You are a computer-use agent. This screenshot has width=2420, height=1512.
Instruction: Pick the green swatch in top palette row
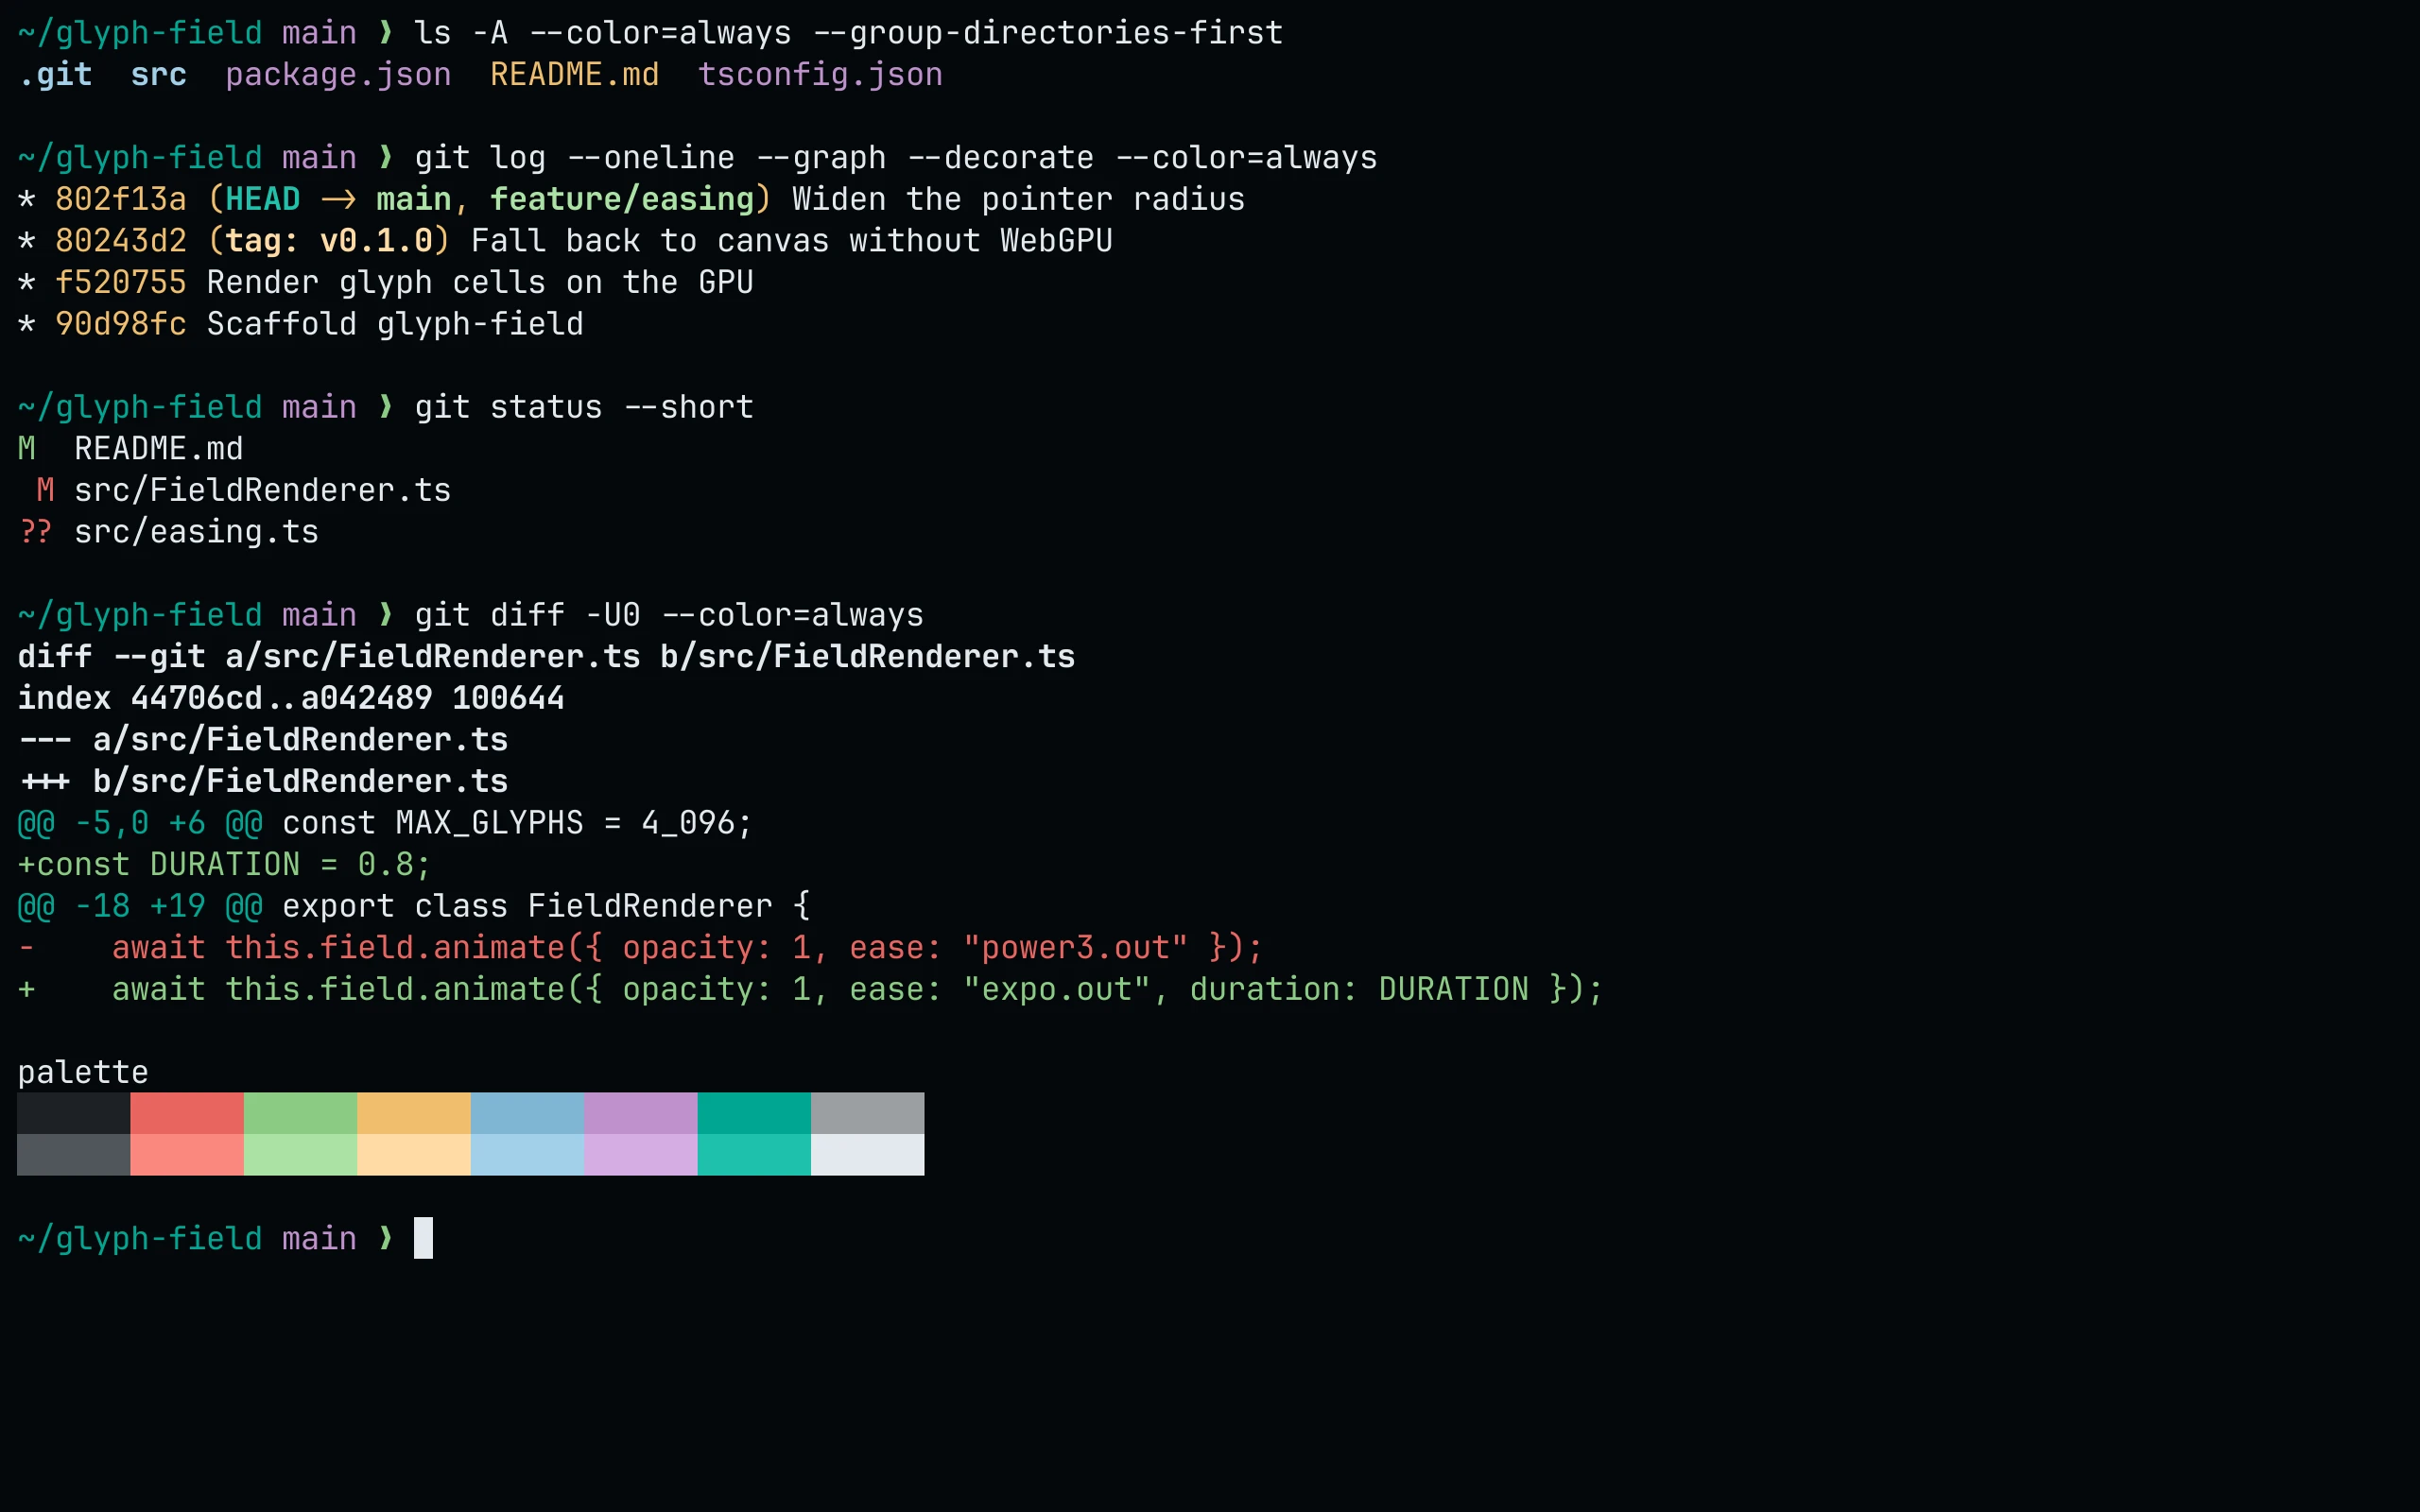click(x=300, y=1113)
